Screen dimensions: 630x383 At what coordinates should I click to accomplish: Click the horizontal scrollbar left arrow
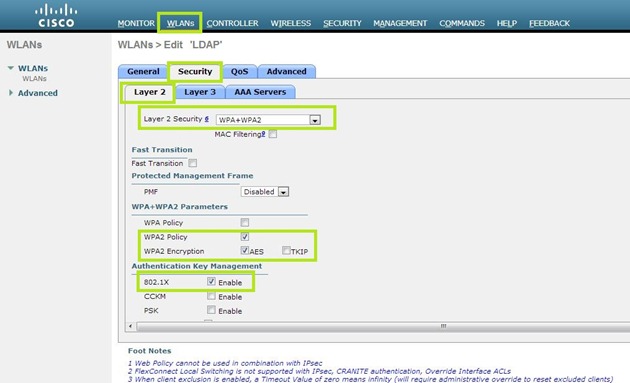coord(130,326)
